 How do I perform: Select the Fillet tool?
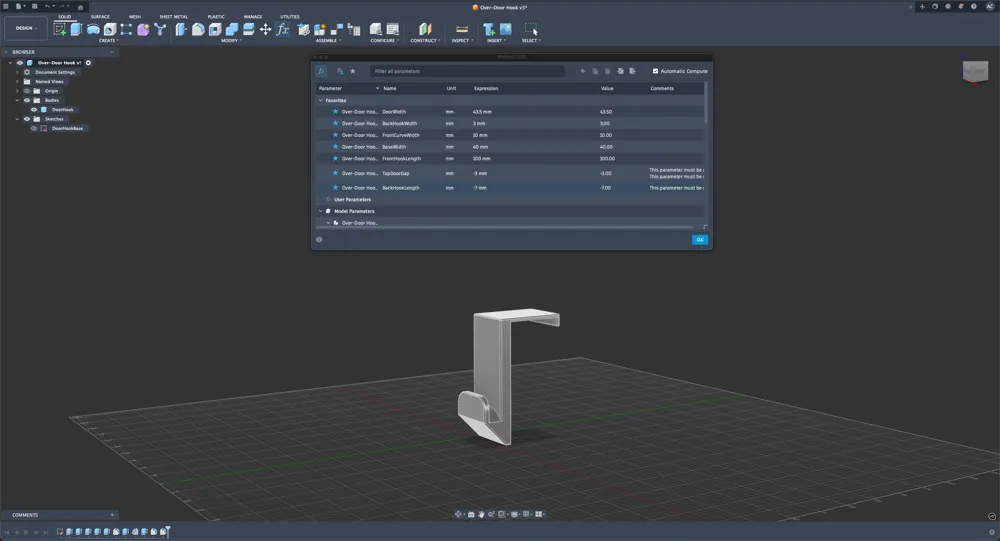pyautogui.click(x=198, y=29)
